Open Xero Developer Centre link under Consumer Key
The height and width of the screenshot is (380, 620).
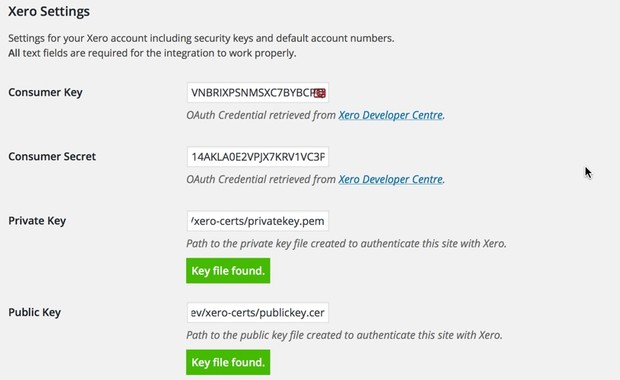pos(390,115)
